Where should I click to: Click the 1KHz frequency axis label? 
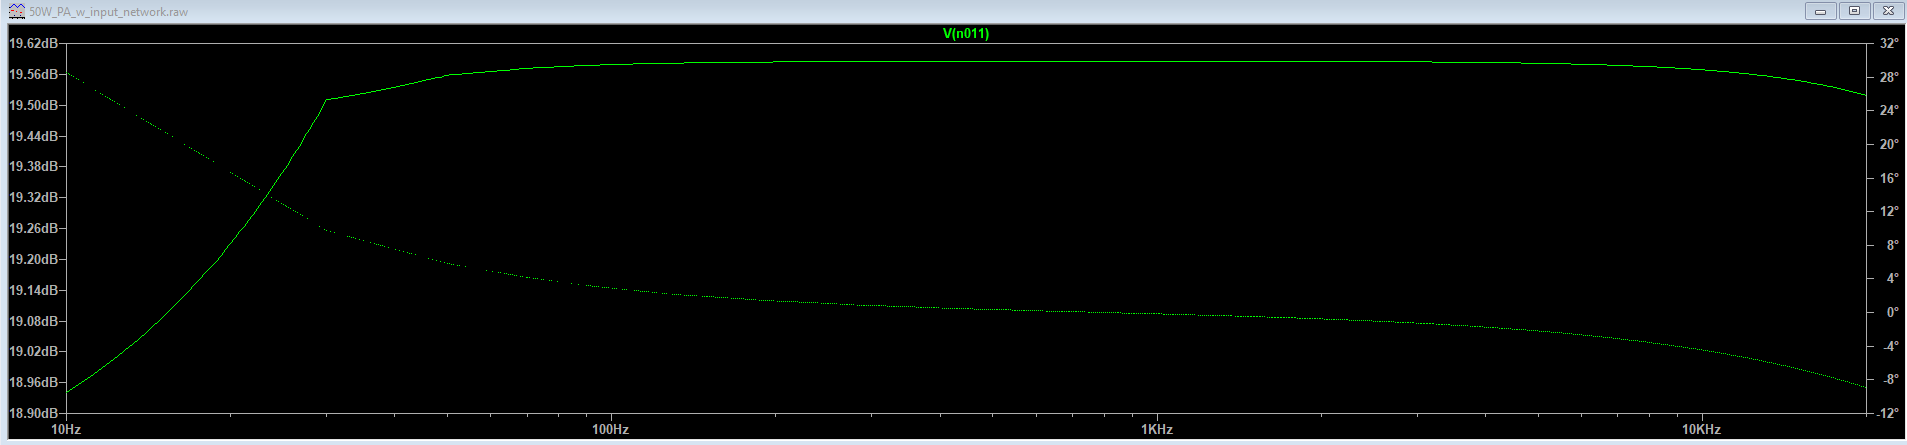tap(1156, 429)
